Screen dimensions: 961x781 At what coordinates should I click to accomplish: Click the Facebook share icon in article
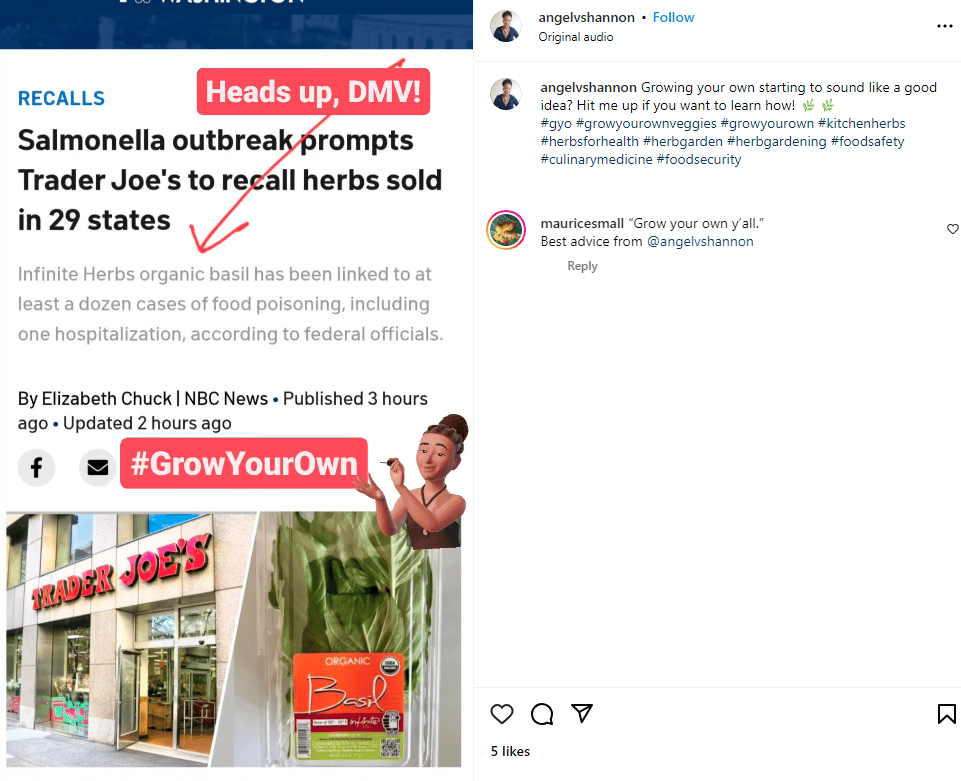[x=36, y=467]
